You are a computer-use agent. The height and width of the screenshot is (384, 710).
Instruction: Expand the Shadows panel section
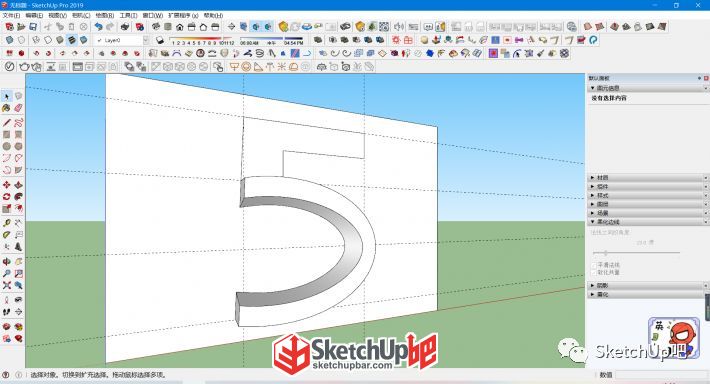648,285
